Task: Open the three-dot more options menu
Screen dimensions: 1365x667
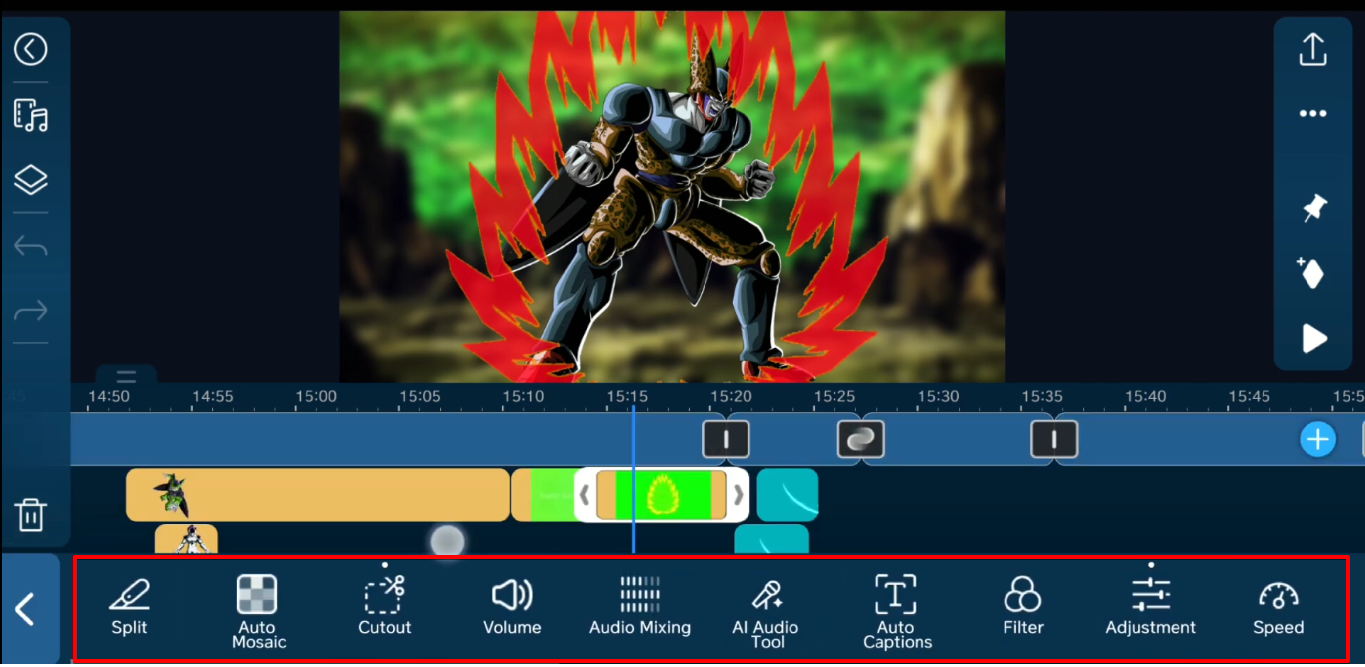Action: pos(1313,114)
